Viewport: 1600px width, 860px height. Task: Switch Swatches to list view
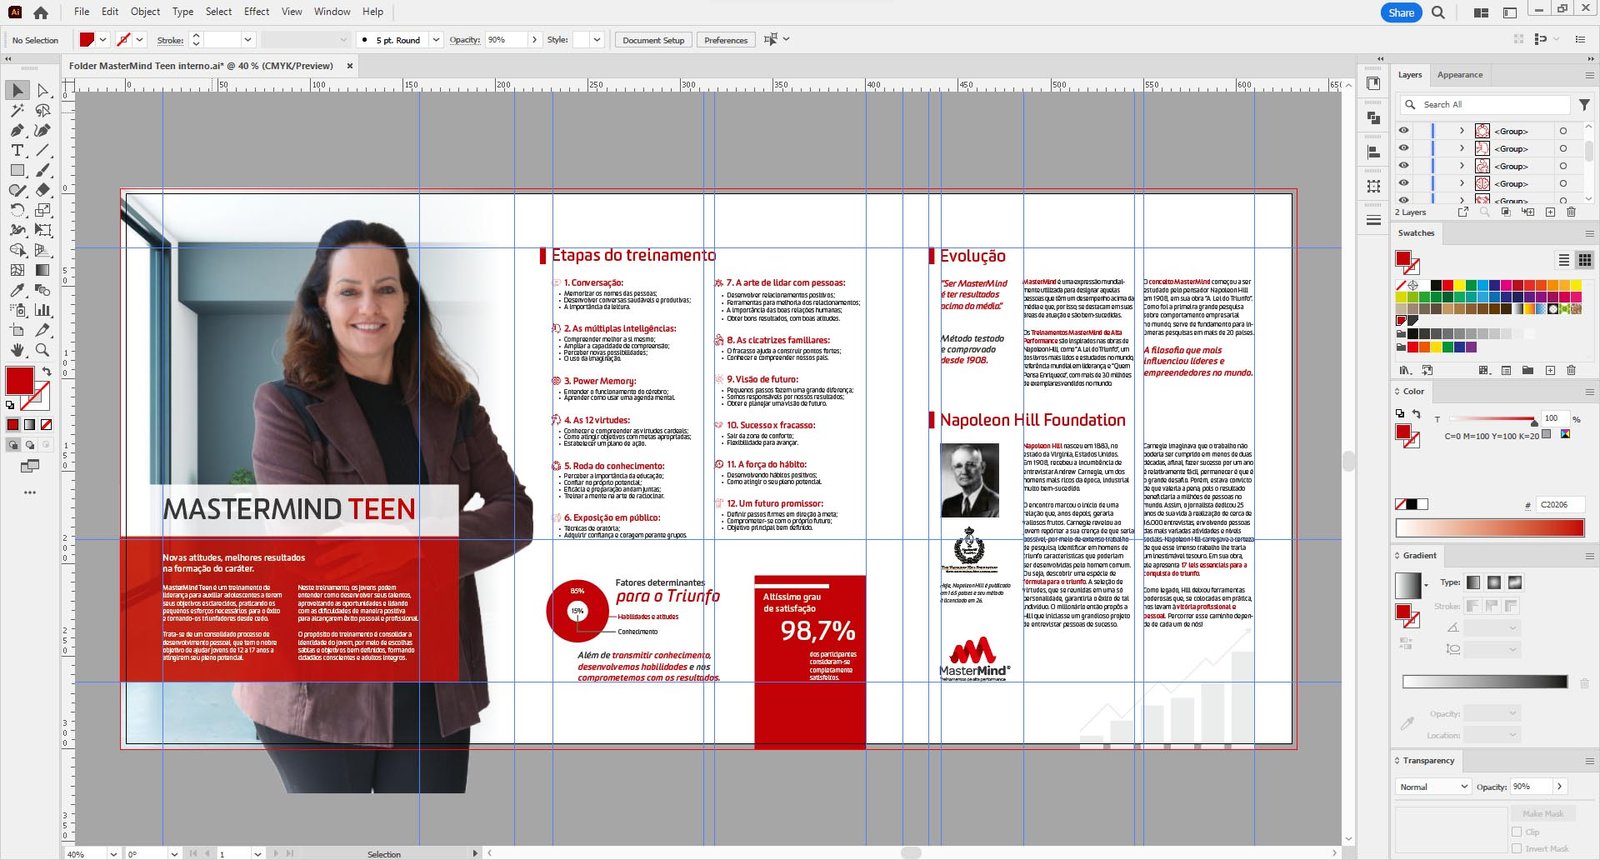click(1564, 260)
